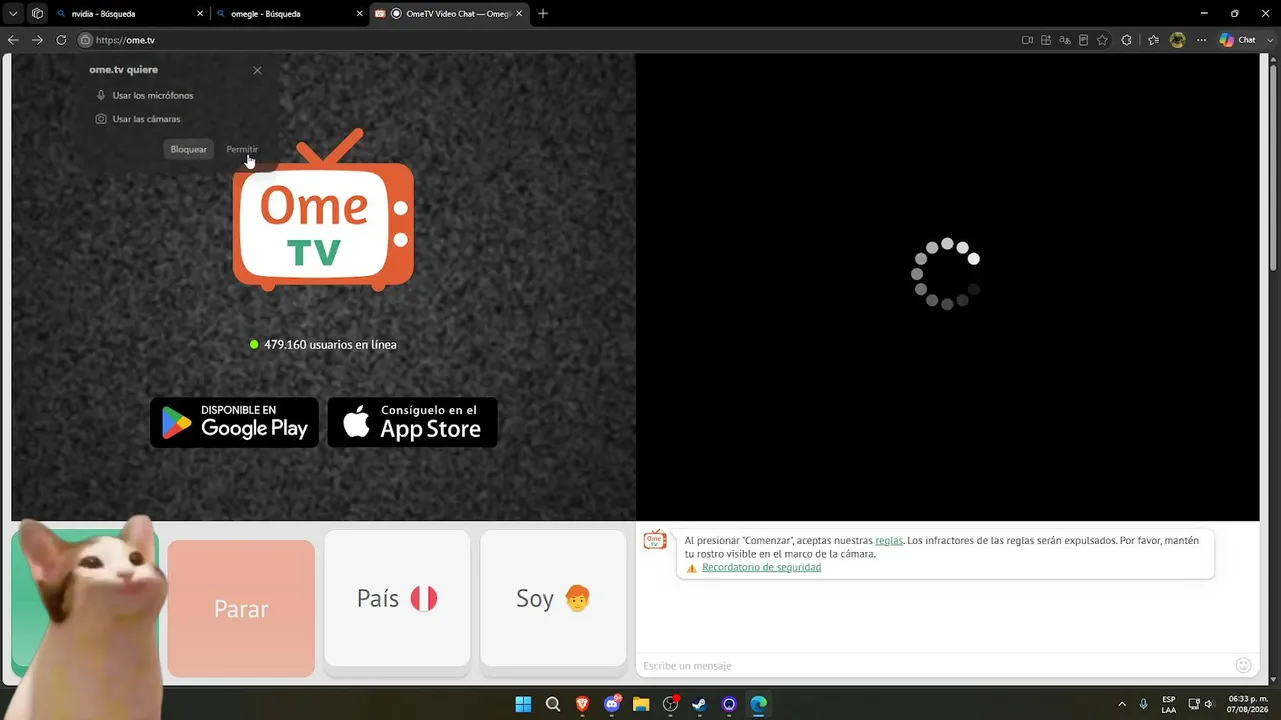
Task: Open the immersive reader icon
Action: click(x=1083, y=40)
